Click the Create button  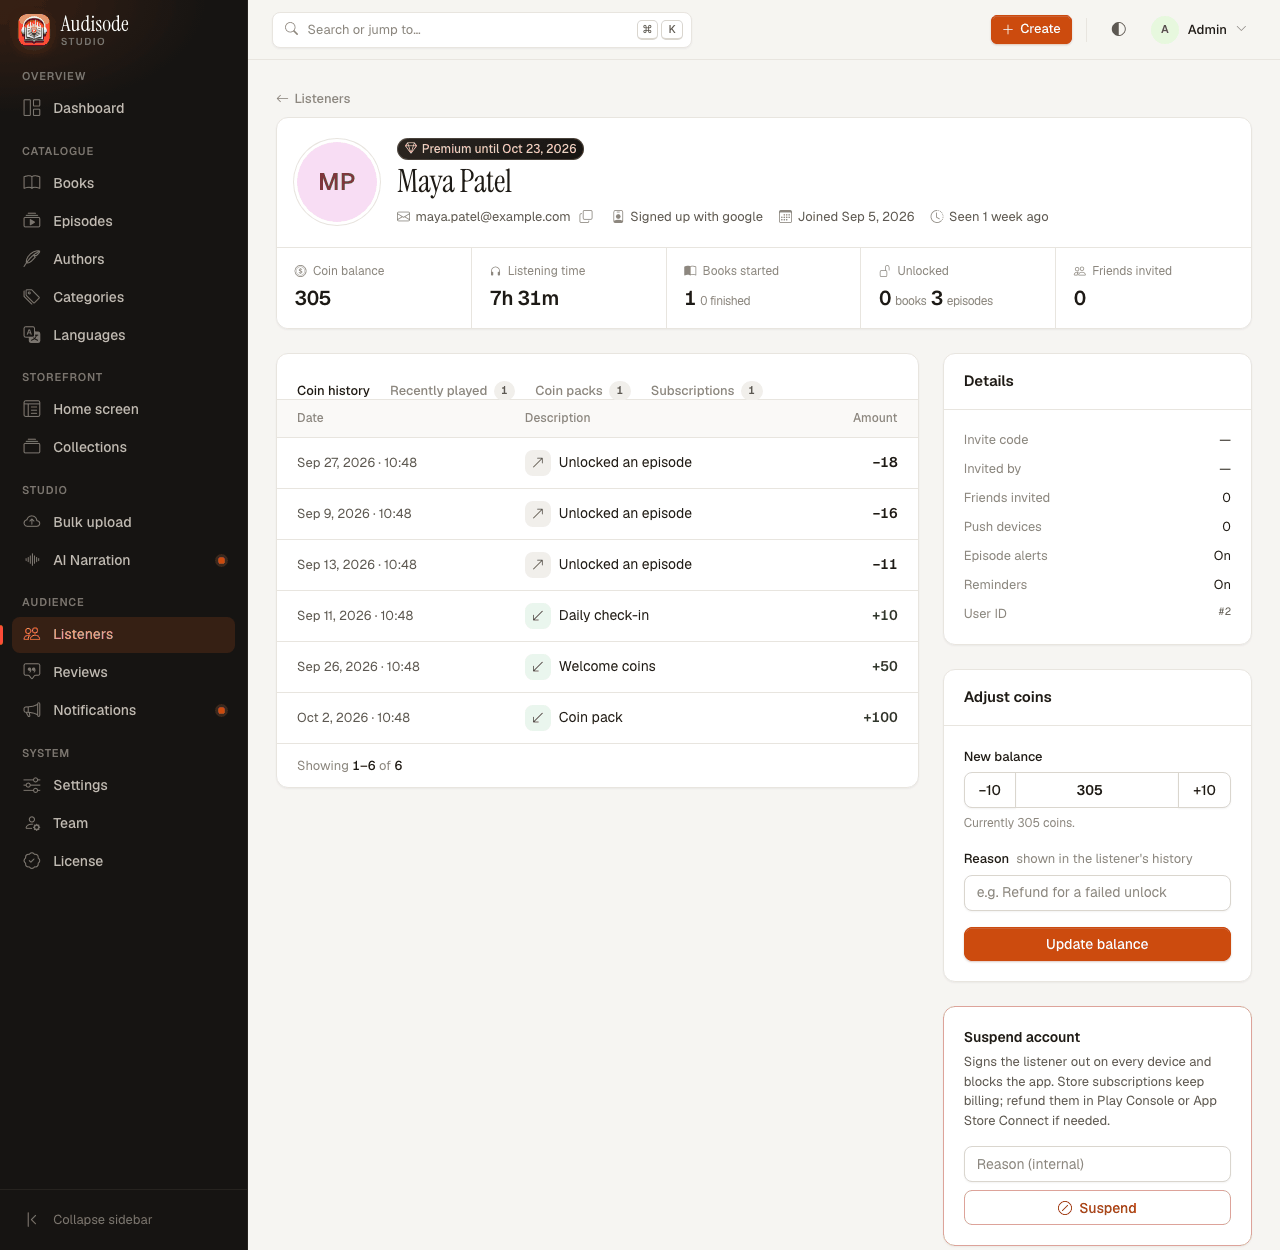[1031, 29]
